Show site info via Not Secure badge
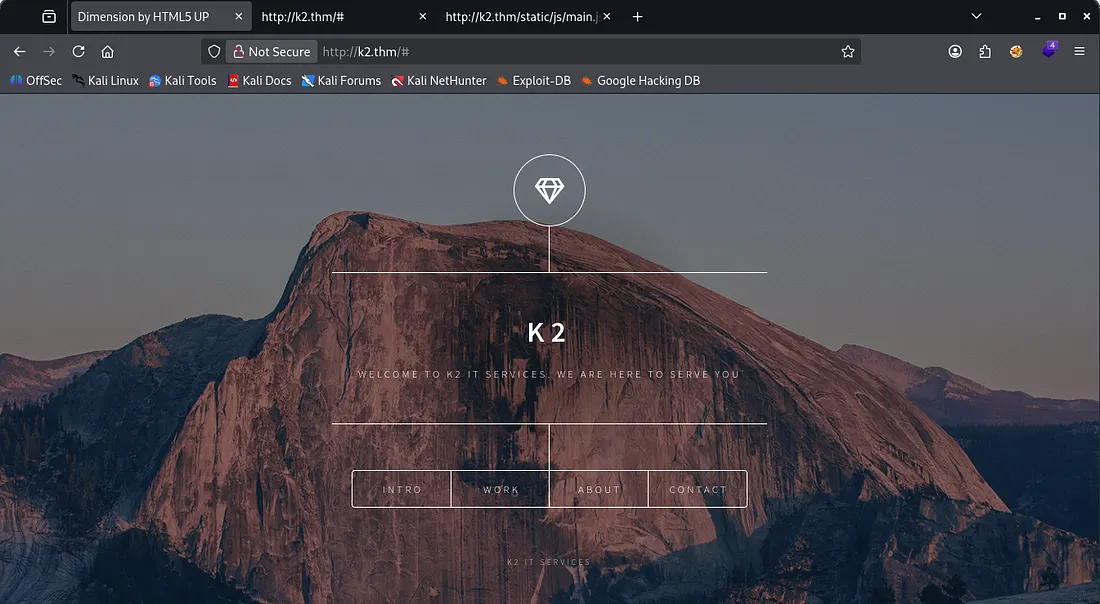Screen dimensions: 1100x604 click(271, 52)
